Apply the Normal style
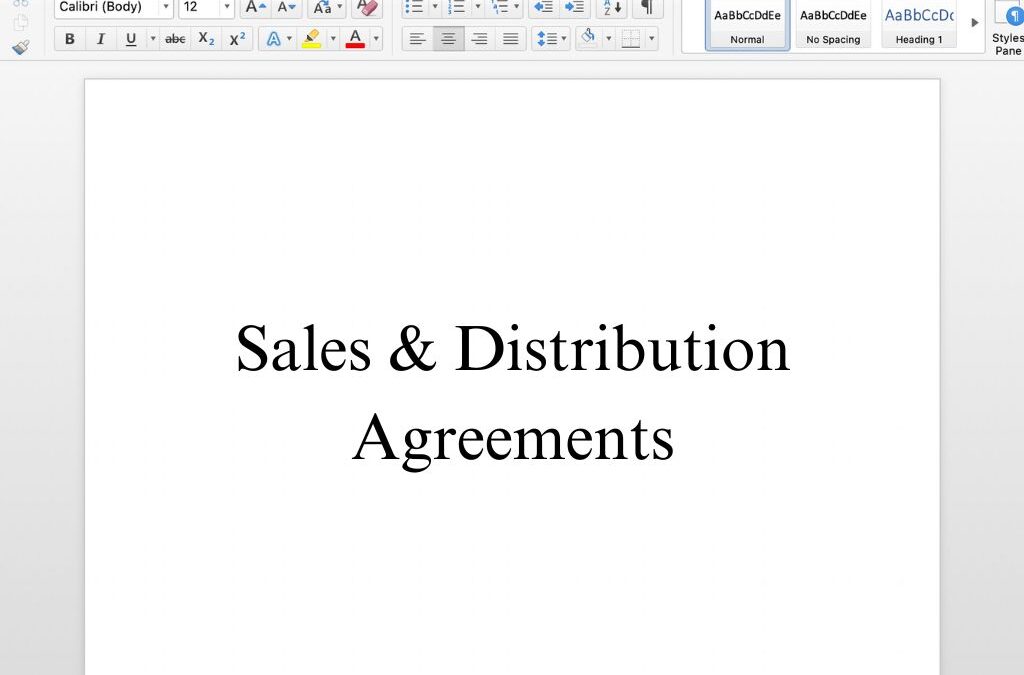The image size is (1024, 675). 747,25
